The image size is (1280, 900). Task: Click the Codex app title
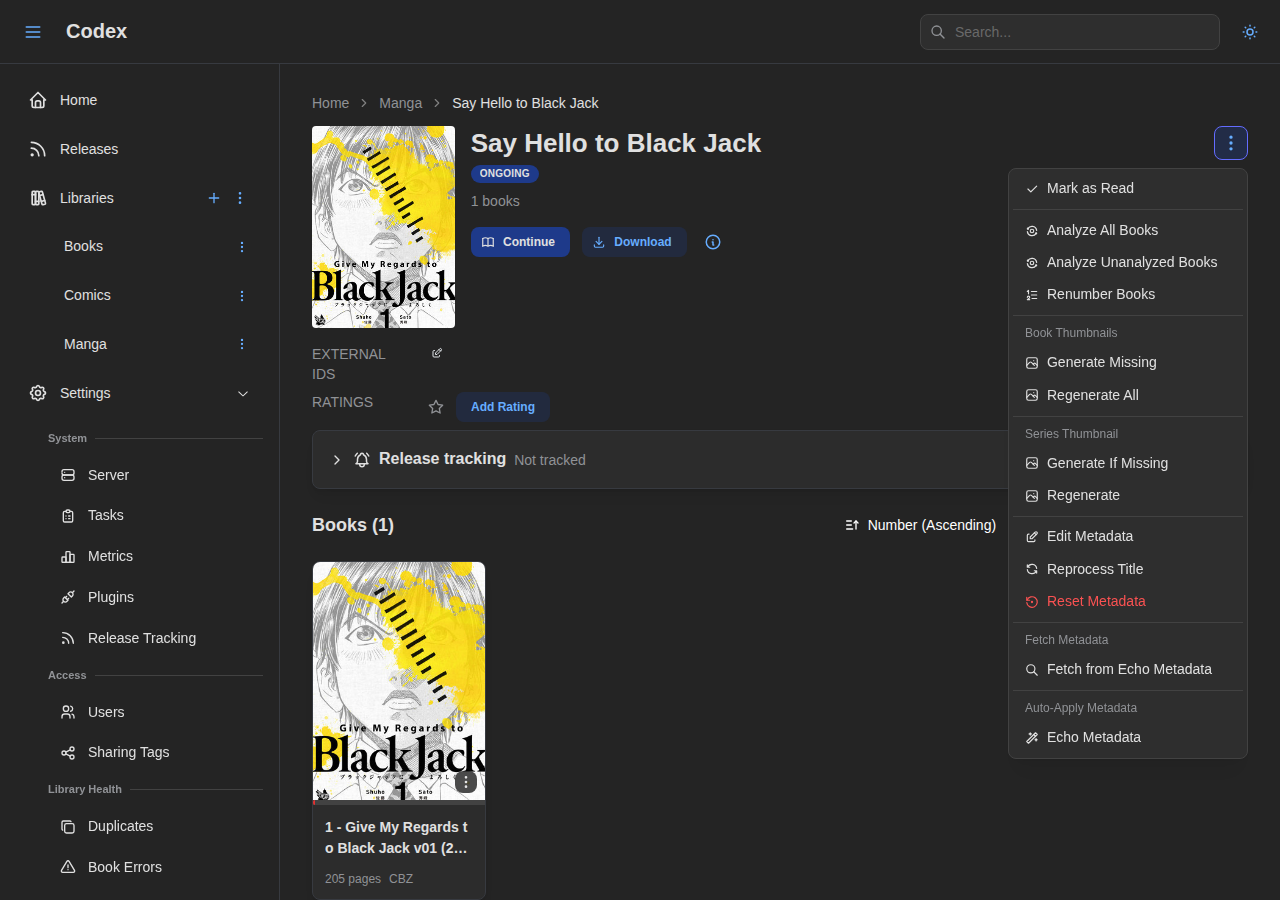[x=96, y=31]
